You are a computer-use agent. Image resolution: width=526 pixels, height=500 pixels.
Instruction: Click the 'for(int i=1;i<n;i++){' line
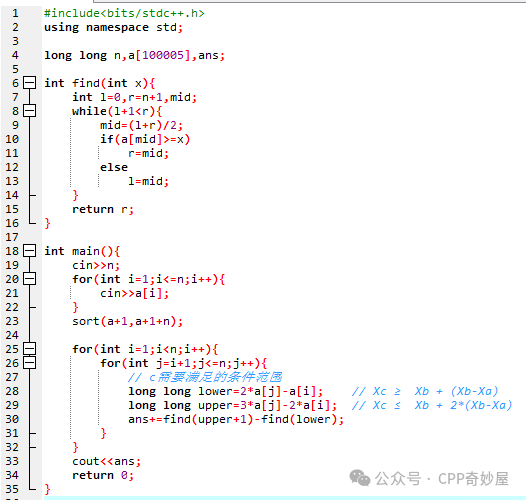tap(145, 349)
